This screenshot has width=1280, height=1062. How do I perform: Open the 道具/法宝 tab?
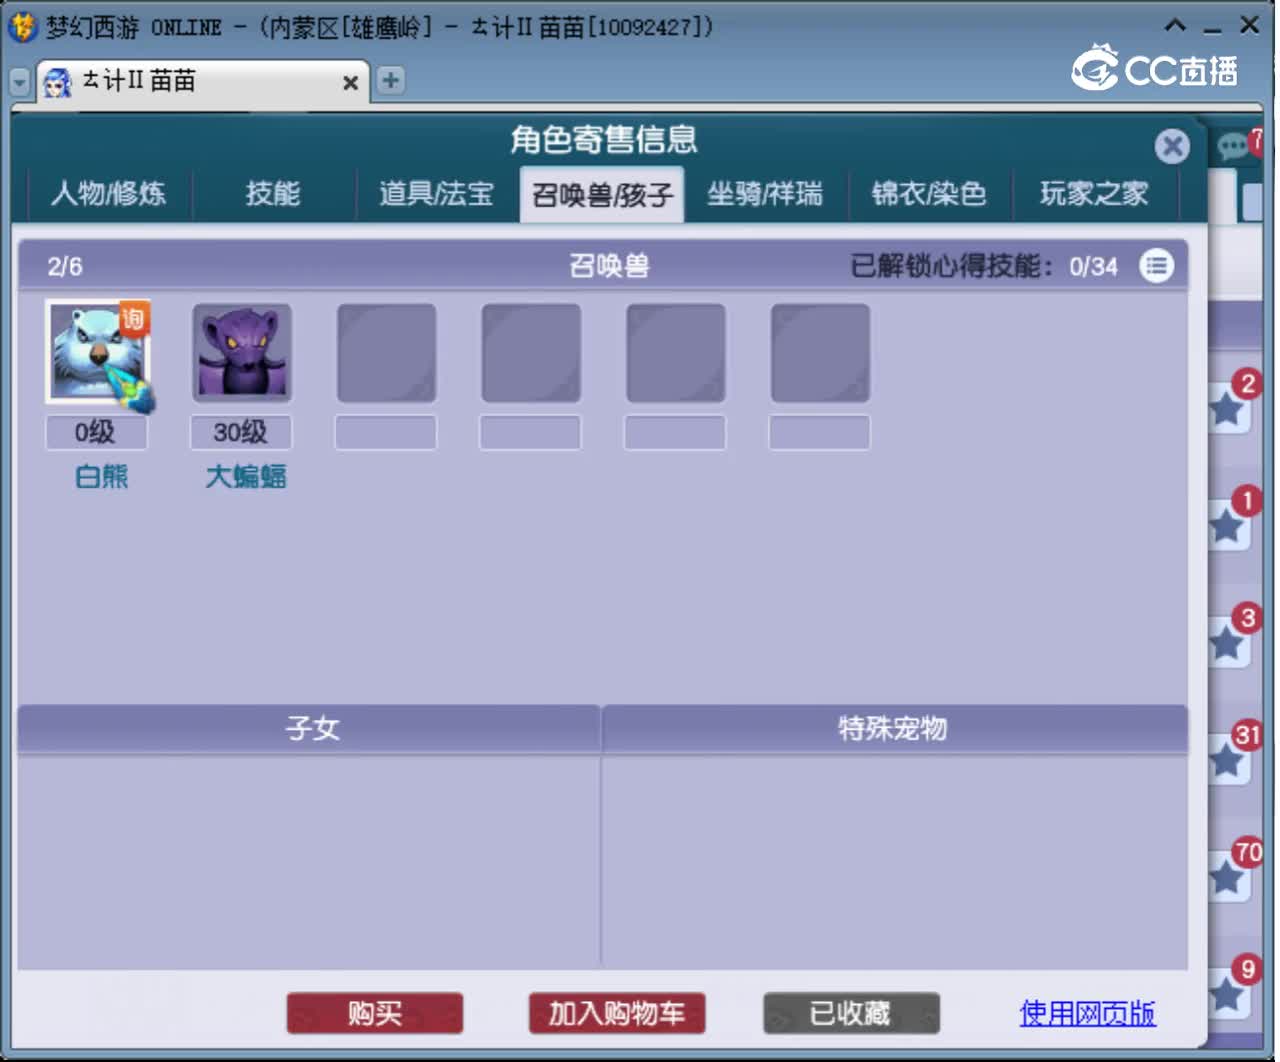click(x=436, y=193)
